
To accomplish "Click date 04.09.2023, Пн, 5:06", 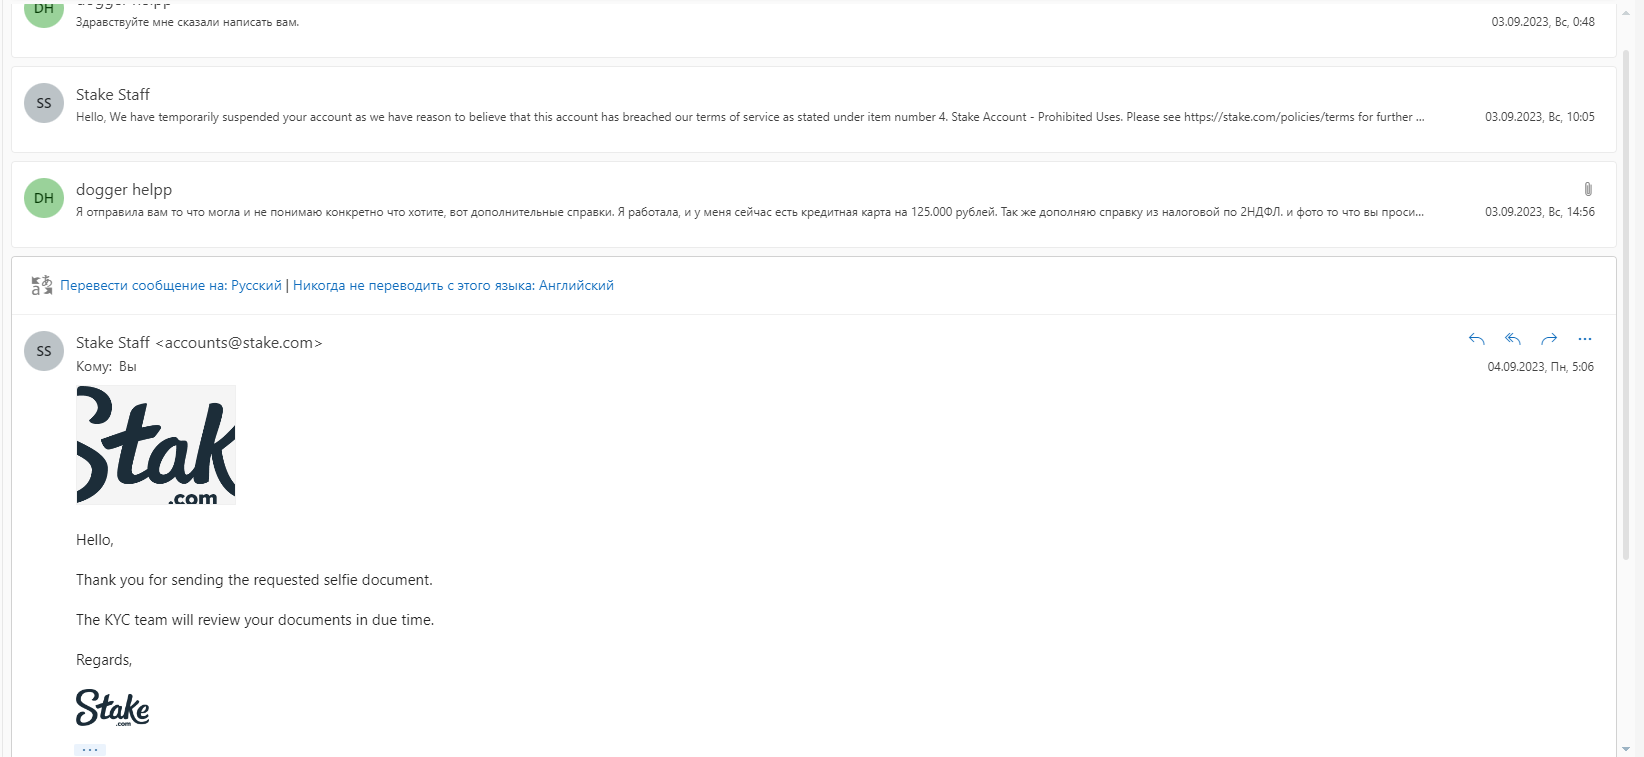I will tap(1541, 367).
